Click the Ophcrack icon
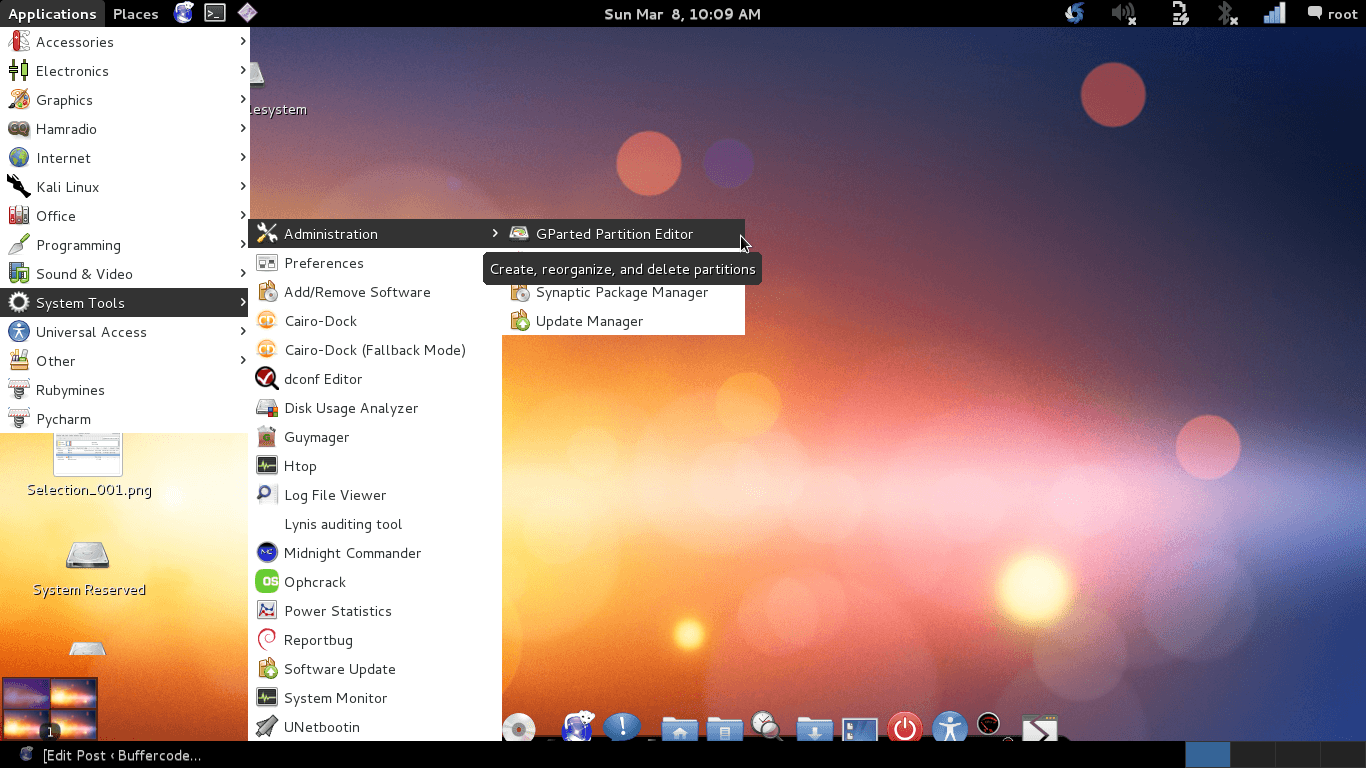The width and height of the screenshot is (1366, 768). [x=267, y=582]
